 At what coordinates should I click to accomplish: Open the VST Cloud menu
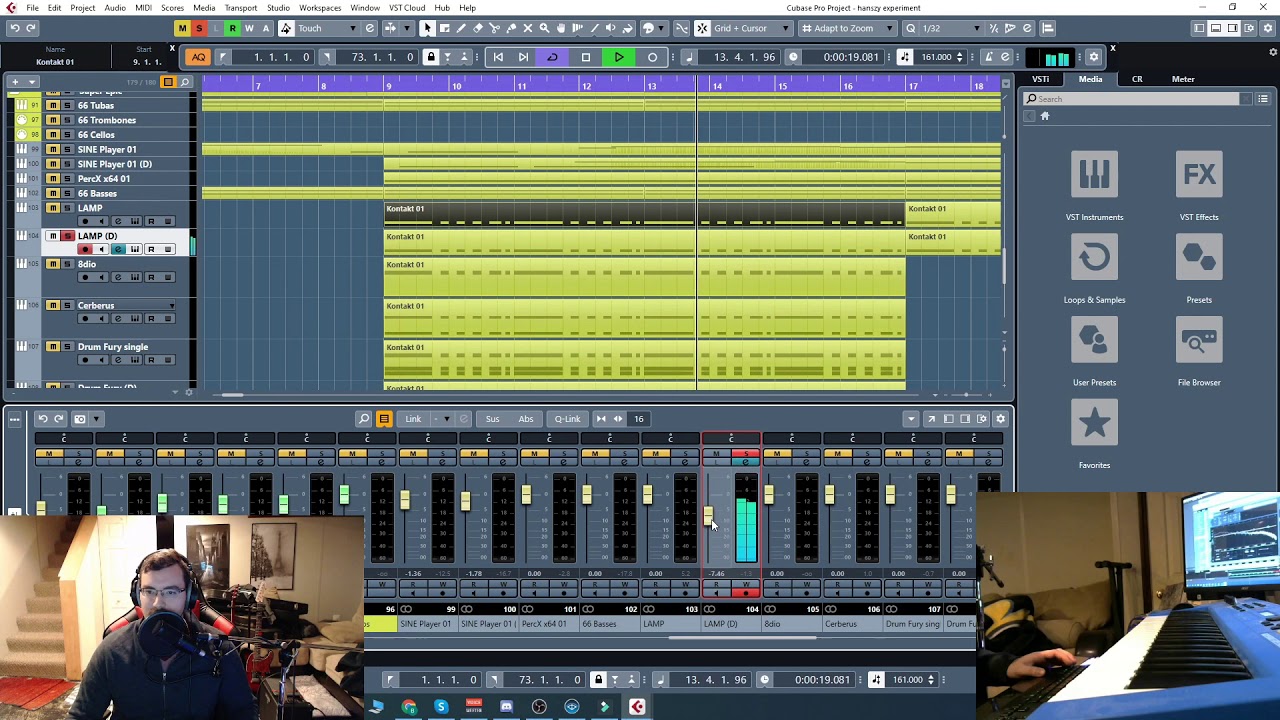coord(407,8)
